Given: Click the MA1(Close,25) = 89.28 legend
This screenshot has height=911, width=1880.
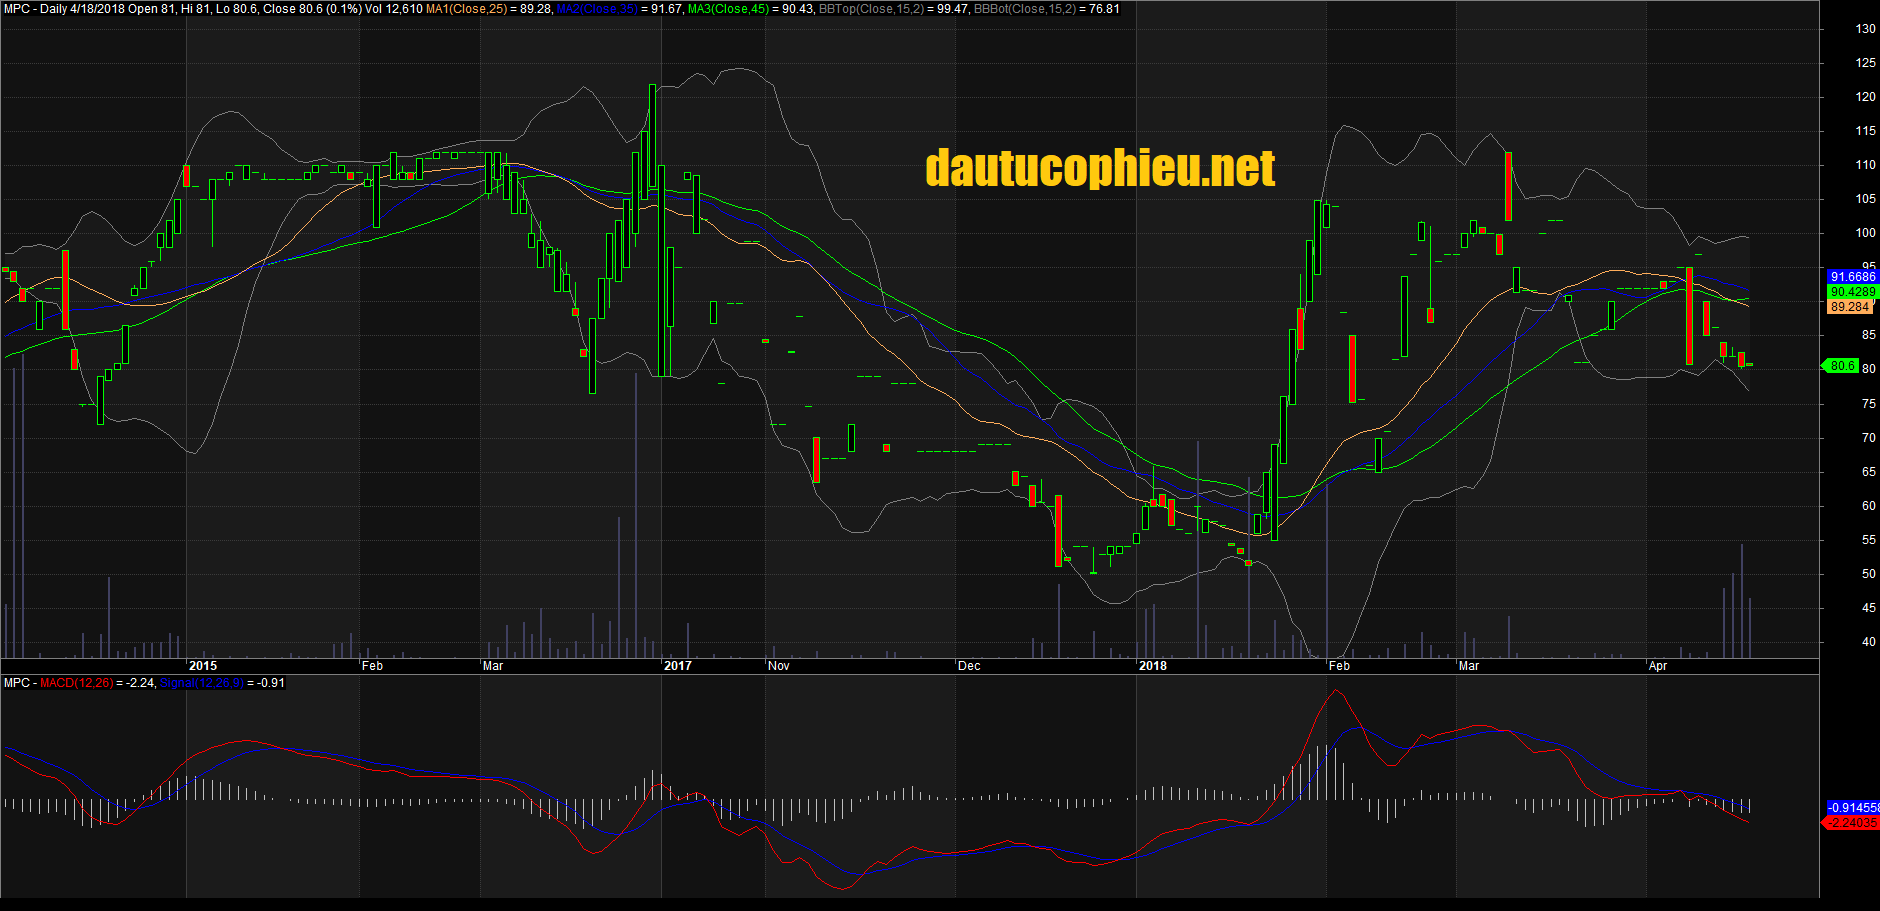Looking at the screenshot, I should click(489, 9).
